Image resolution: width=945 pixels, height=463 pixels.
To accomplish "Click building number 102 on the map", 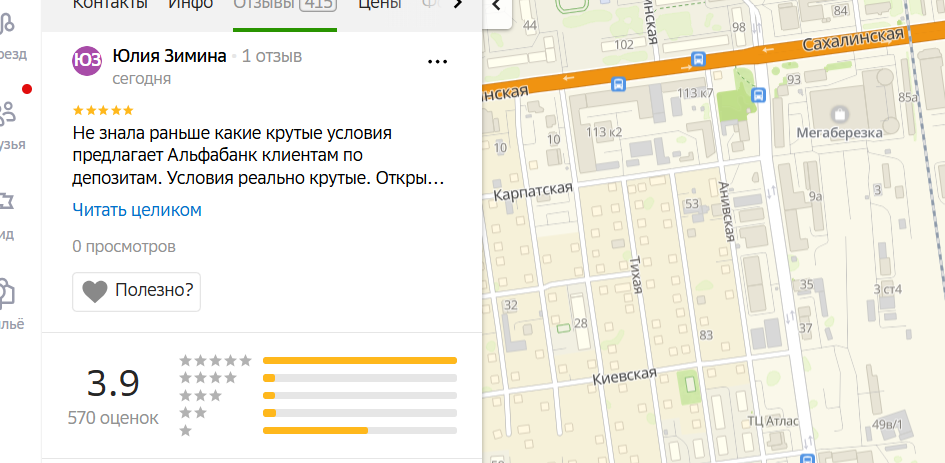I will 624,45.
